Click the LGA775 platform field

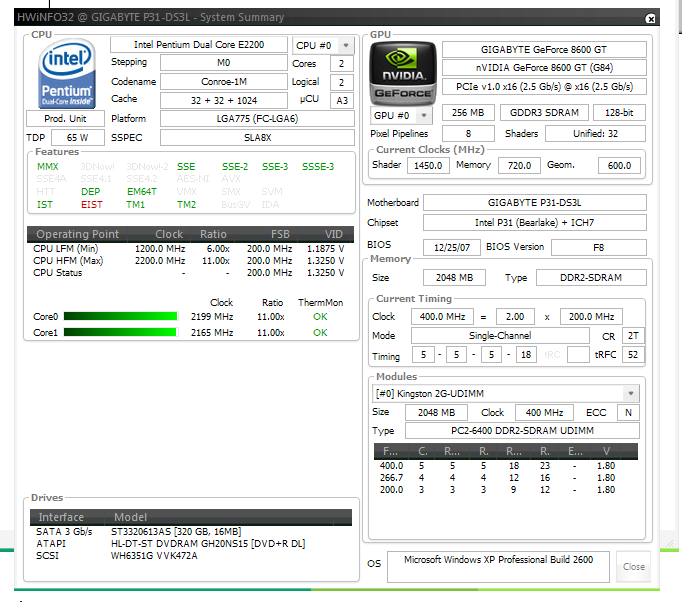tap(257, 118)
